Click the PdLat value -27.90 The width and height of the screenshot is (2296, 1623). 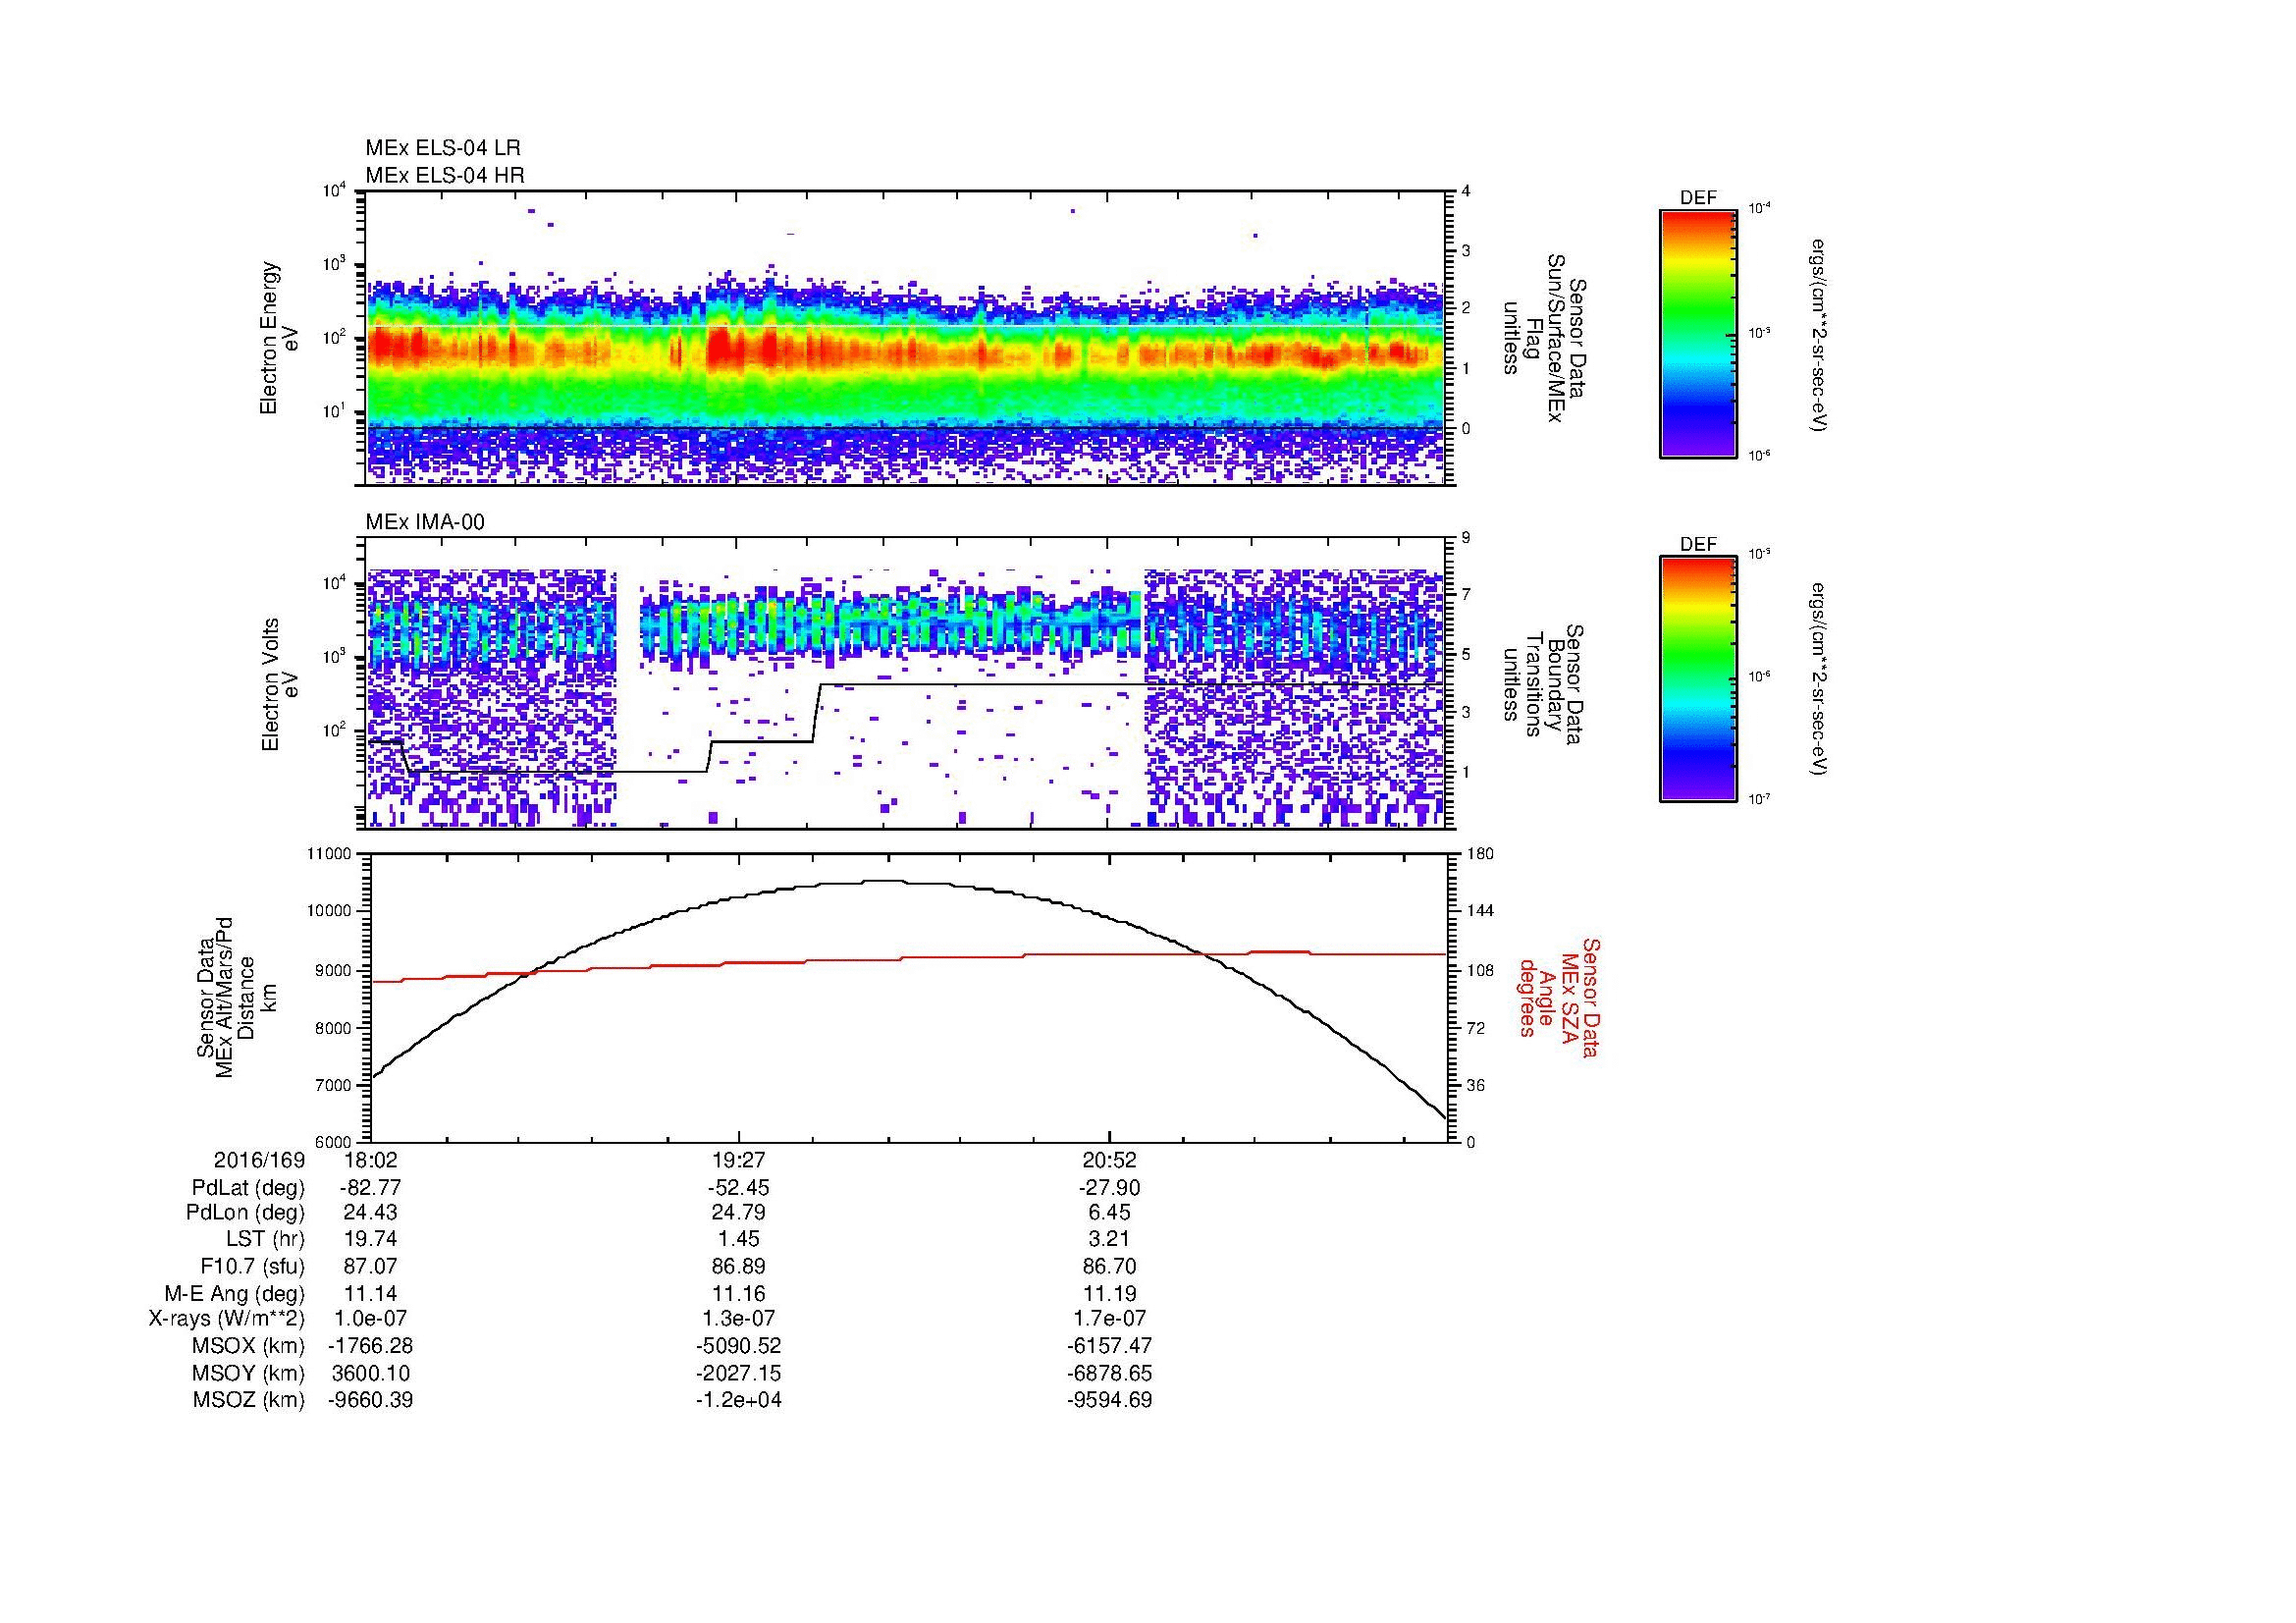1109,1188
